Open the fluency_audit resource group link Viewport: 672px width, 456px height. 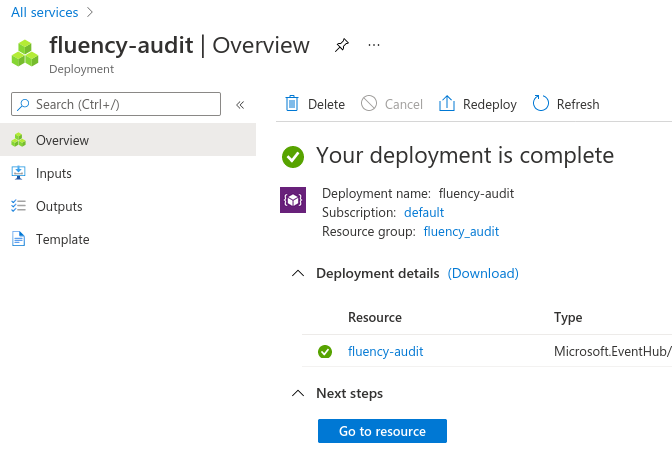click(x=461, y=231)
